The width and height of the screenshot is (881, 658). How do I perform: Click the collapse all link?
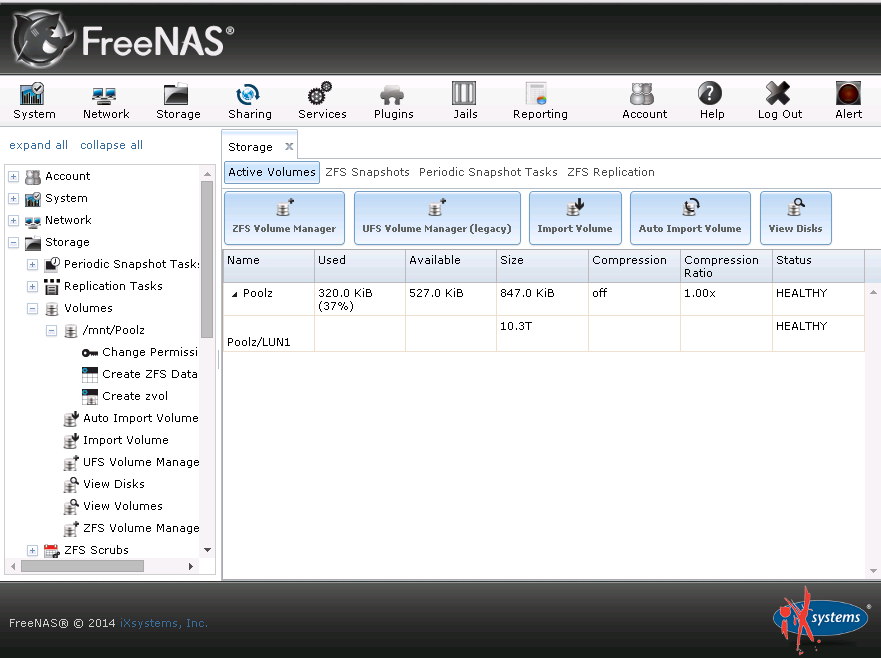tap(111, 145)
